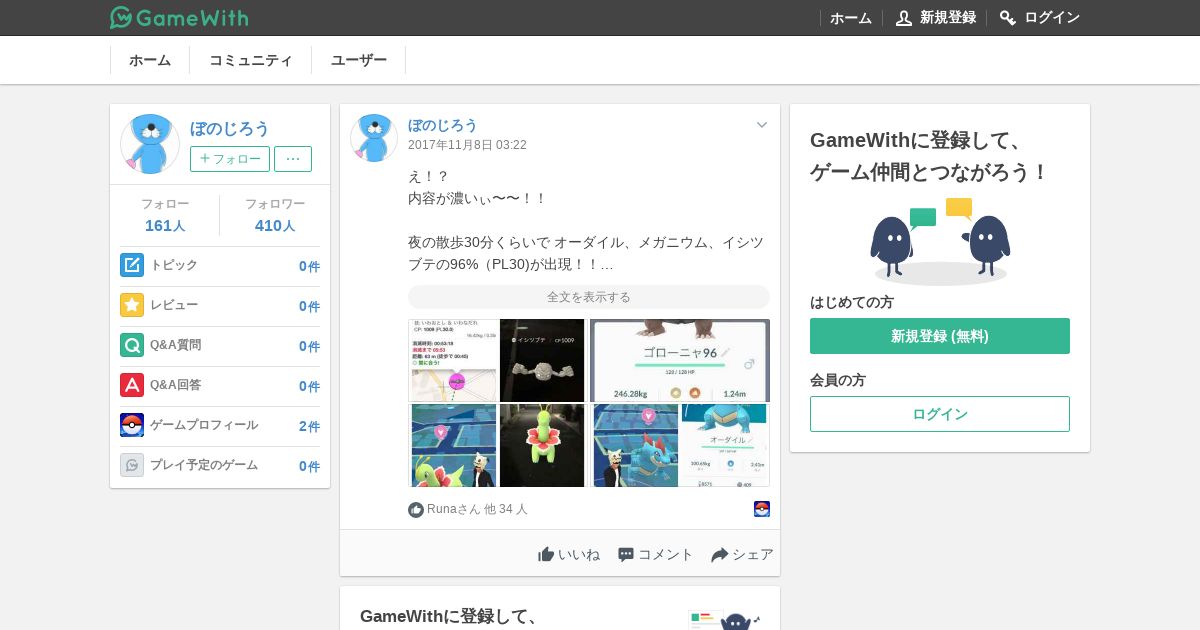Open ぽのじろう profile avatar in sidebar
Image resolution: width=1200 pixels, height=630 pixels.
coord(150,144)
